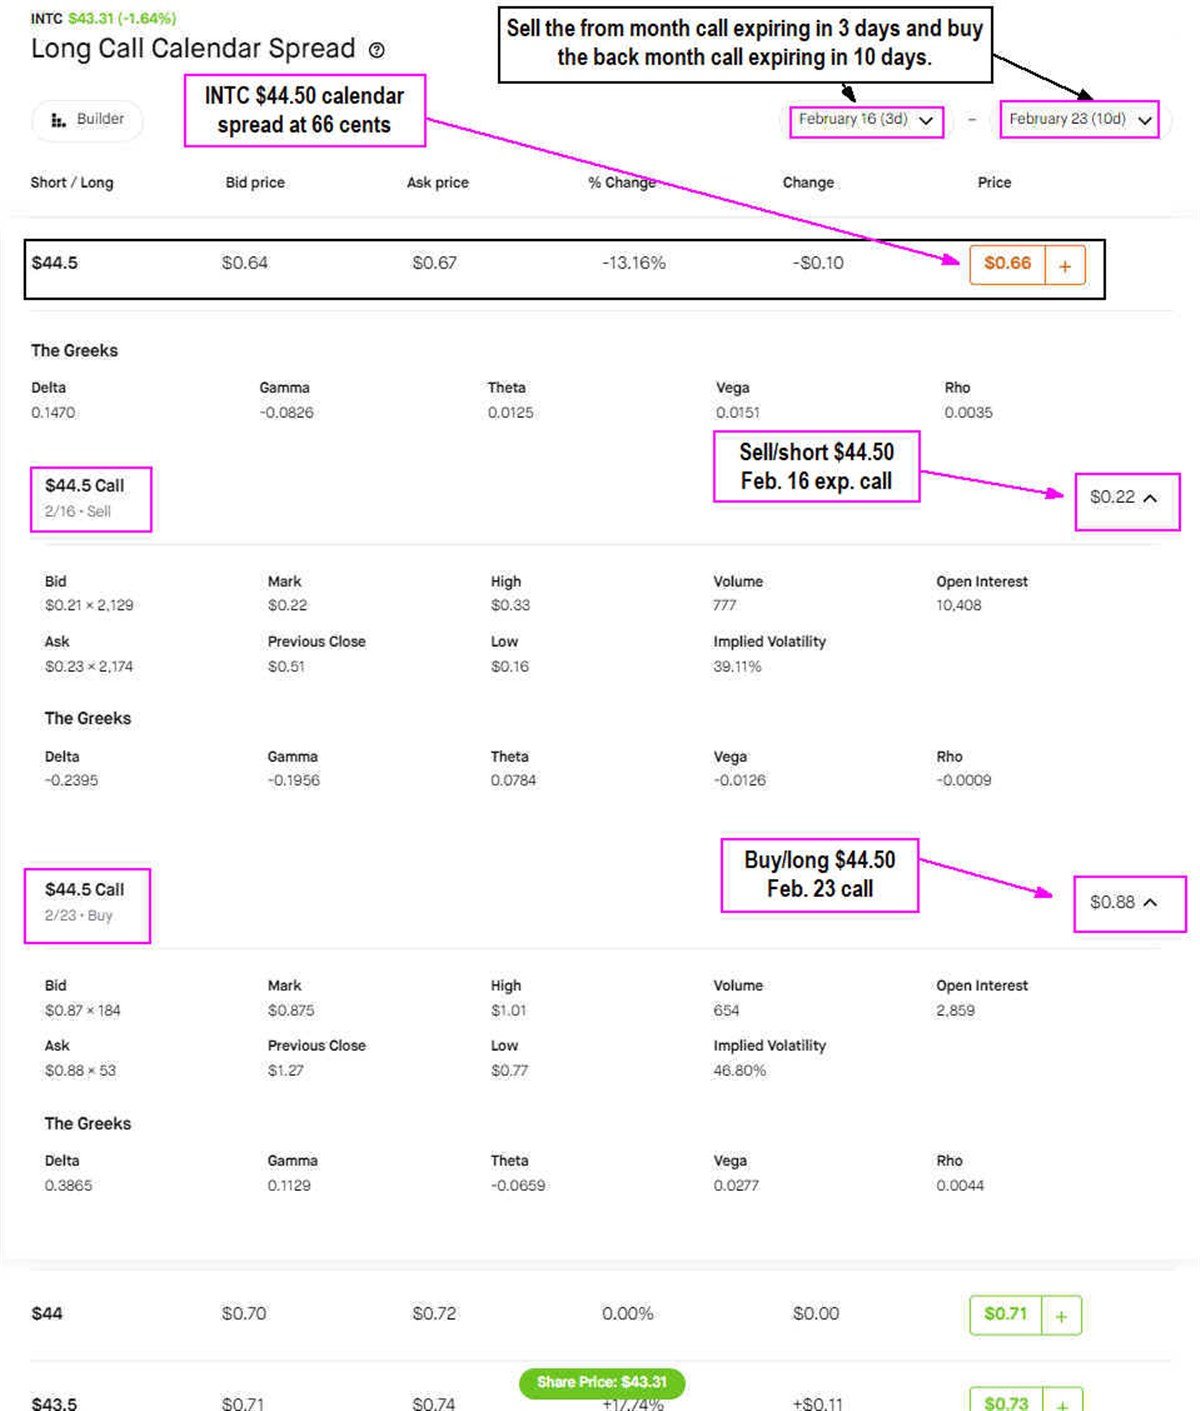Click the Bid price column header

click(x=255, y=183)
